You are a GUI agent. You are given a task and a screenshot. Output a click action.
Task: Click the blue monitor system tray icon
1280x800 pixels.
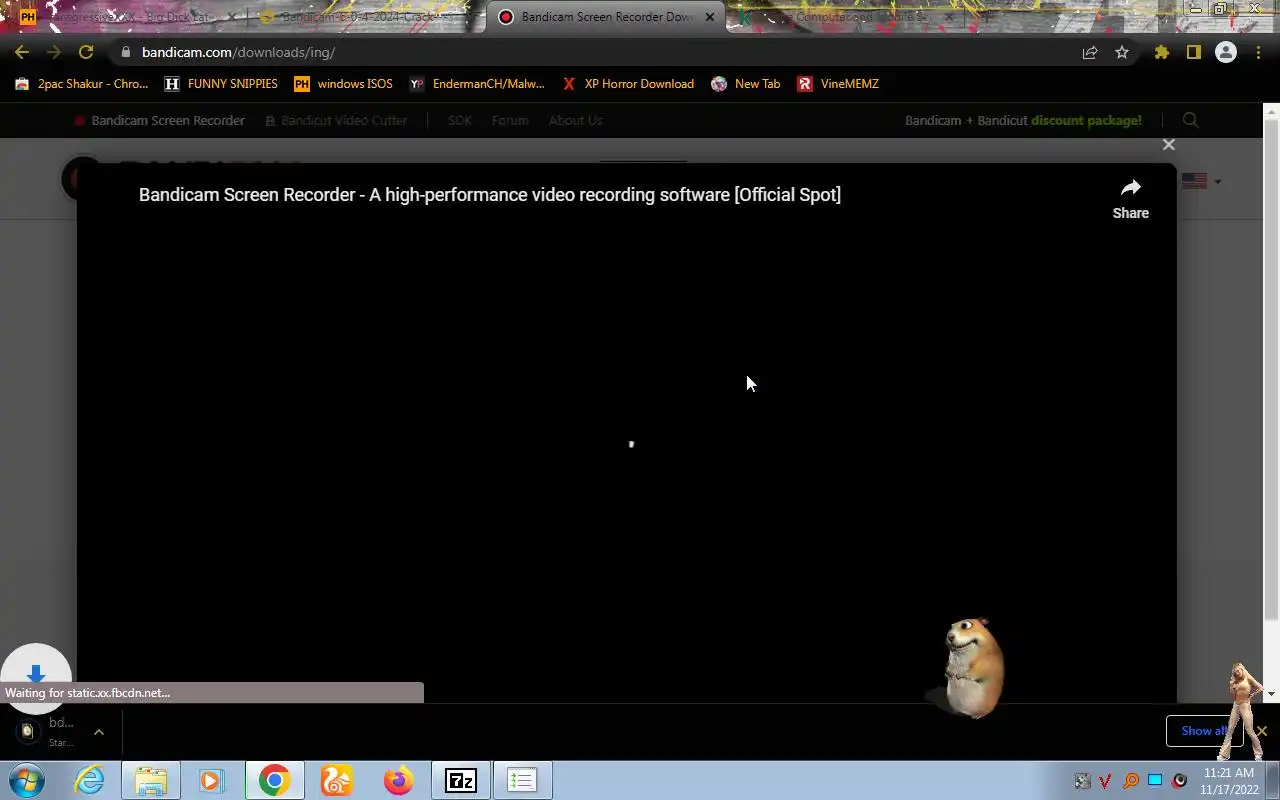tap(1155, 781)
